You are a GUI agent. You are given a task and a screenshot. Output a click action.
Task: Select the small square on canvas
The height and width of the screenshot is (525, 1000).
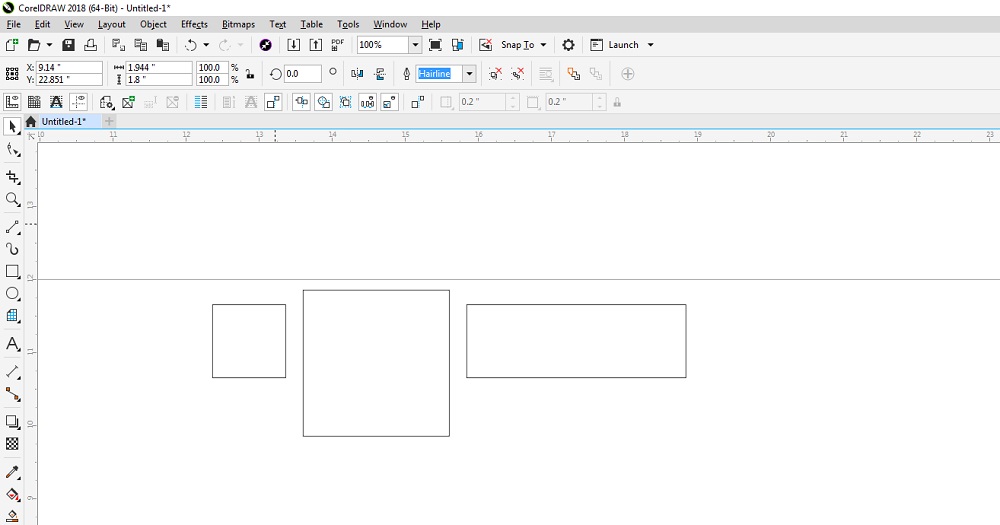click(x=249, y=341)
